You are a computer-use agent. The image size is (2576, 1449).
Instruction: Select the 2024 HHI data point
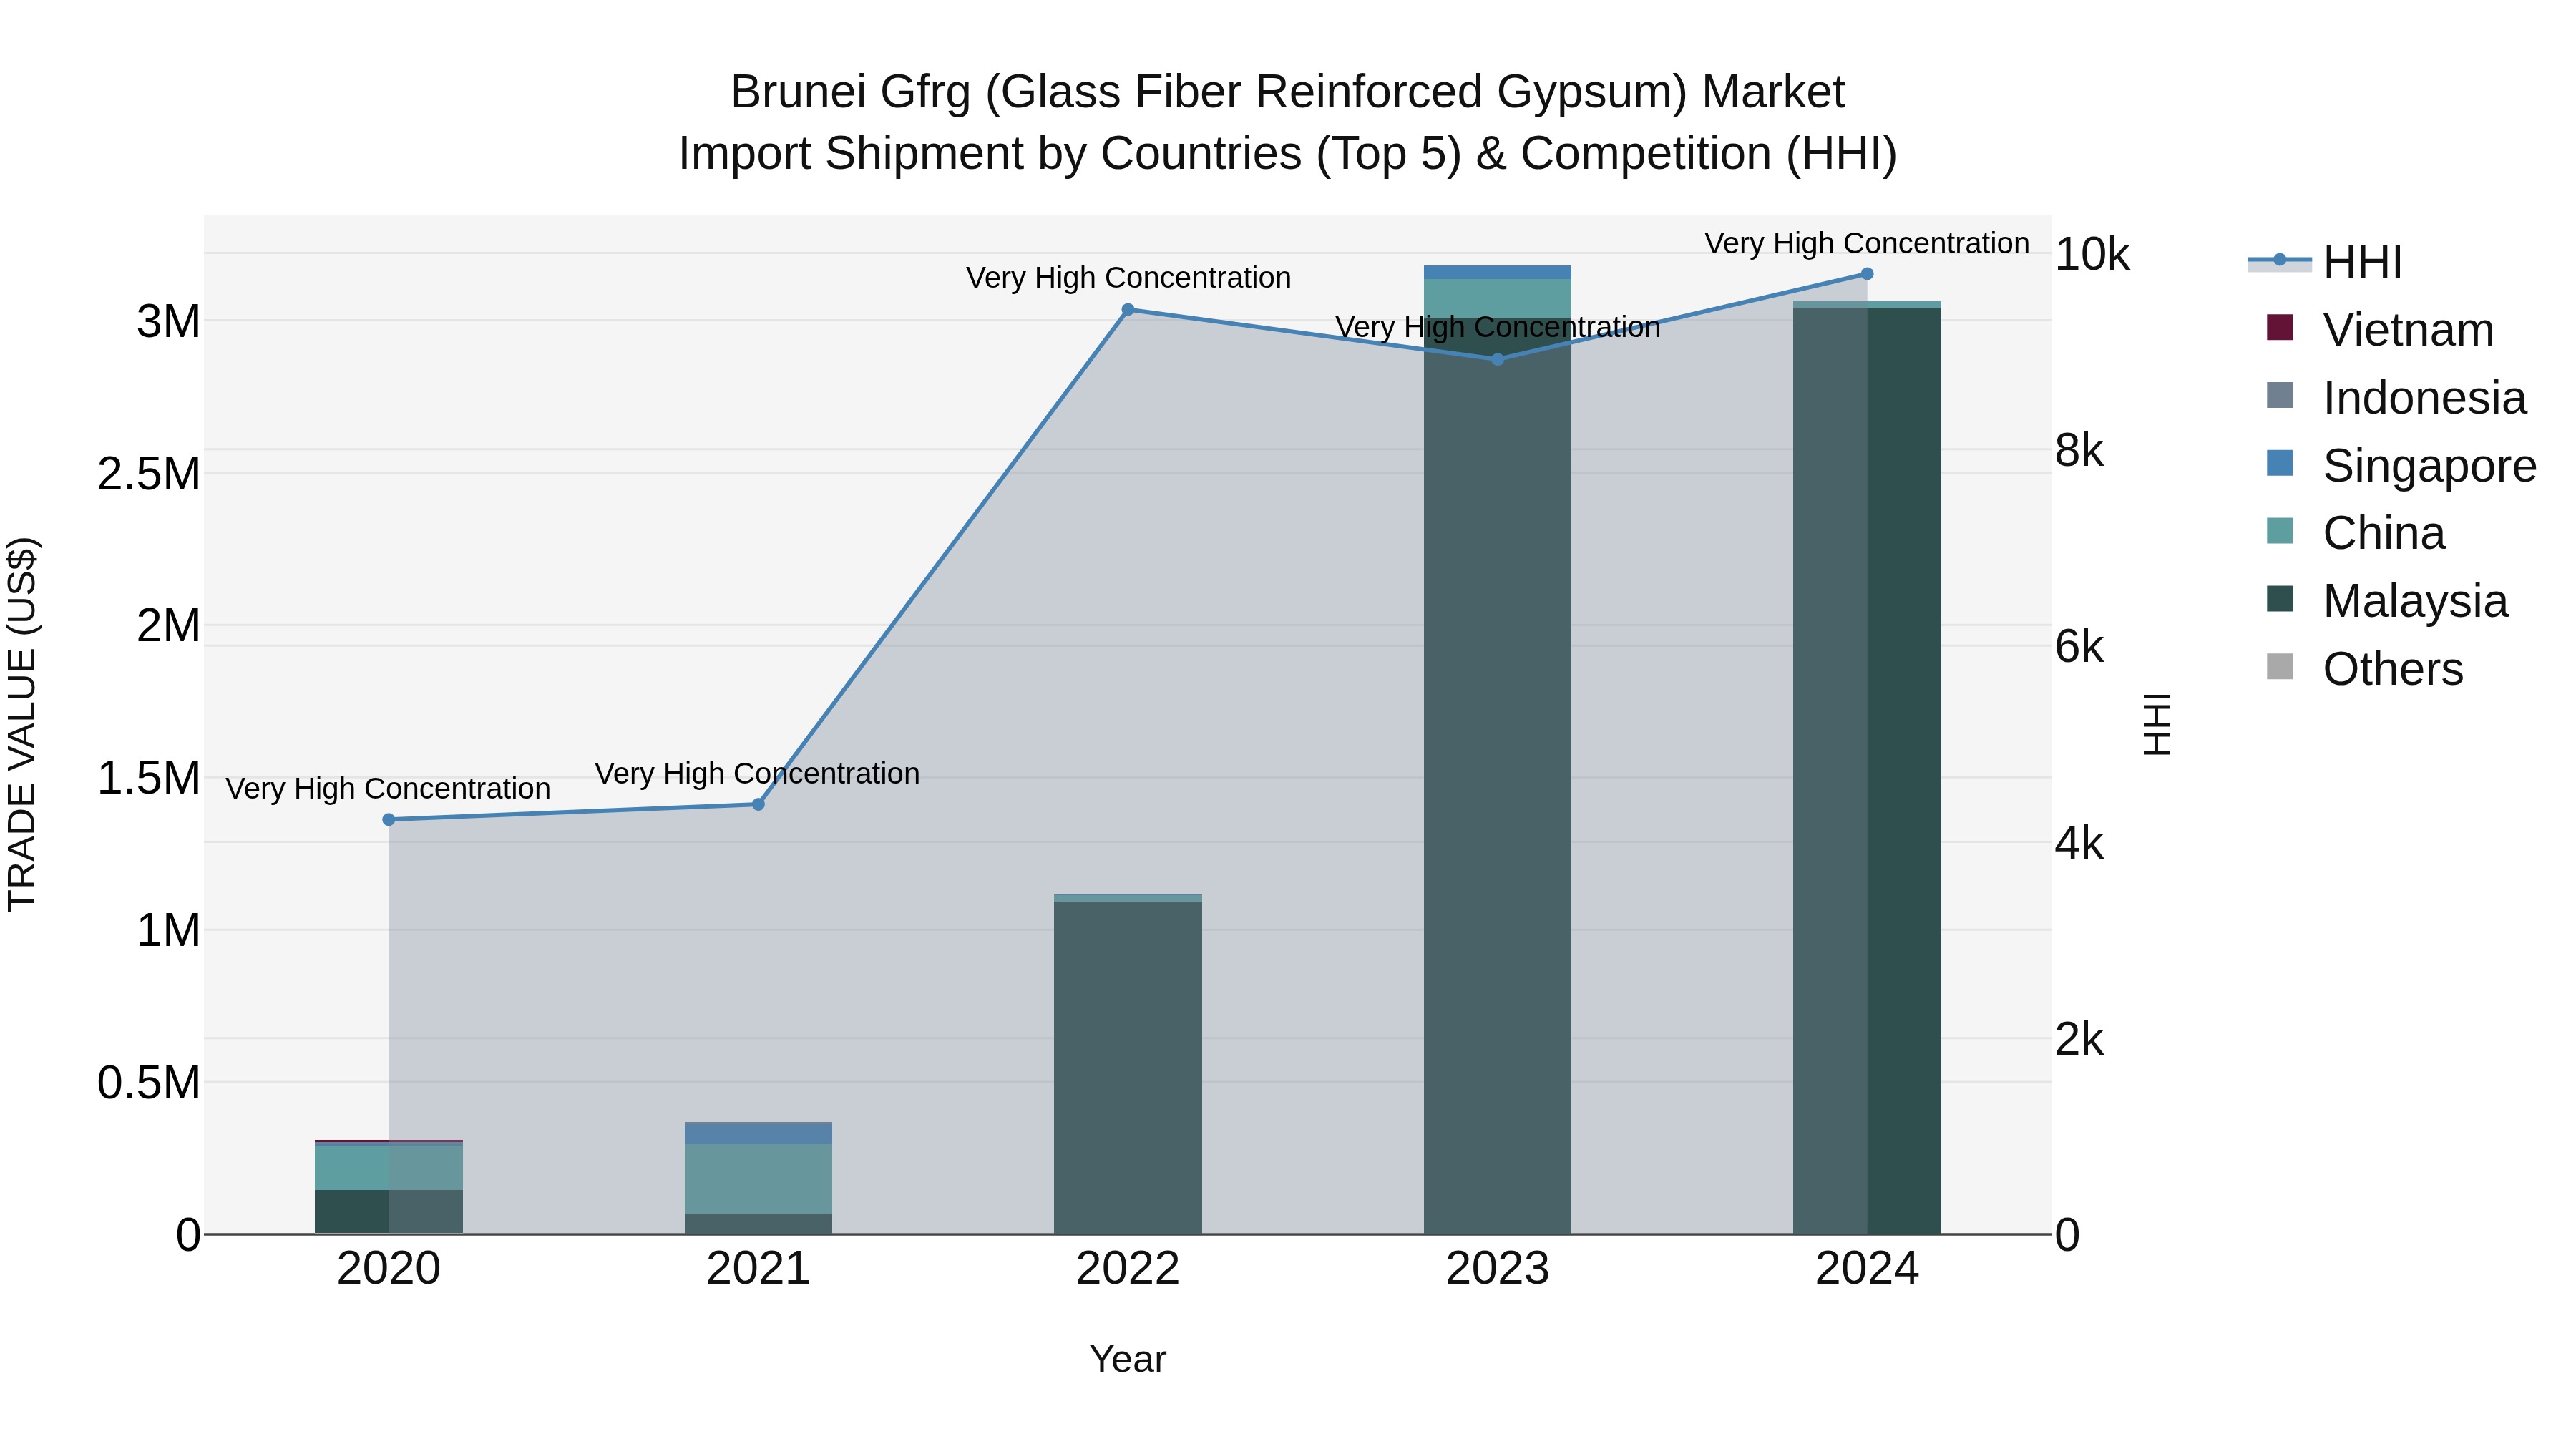pyautogui.click(x=1867, y=274)
